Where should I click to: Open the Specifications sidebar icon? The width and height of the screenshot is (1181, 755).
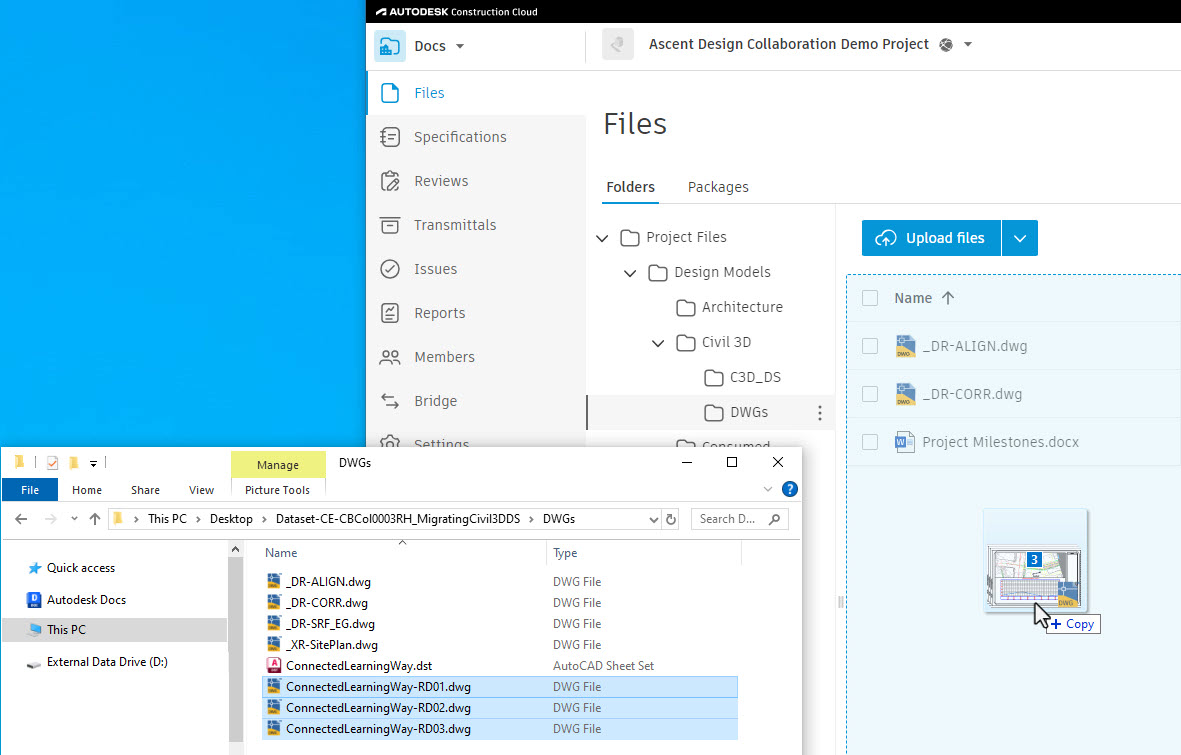click(390, 136)
